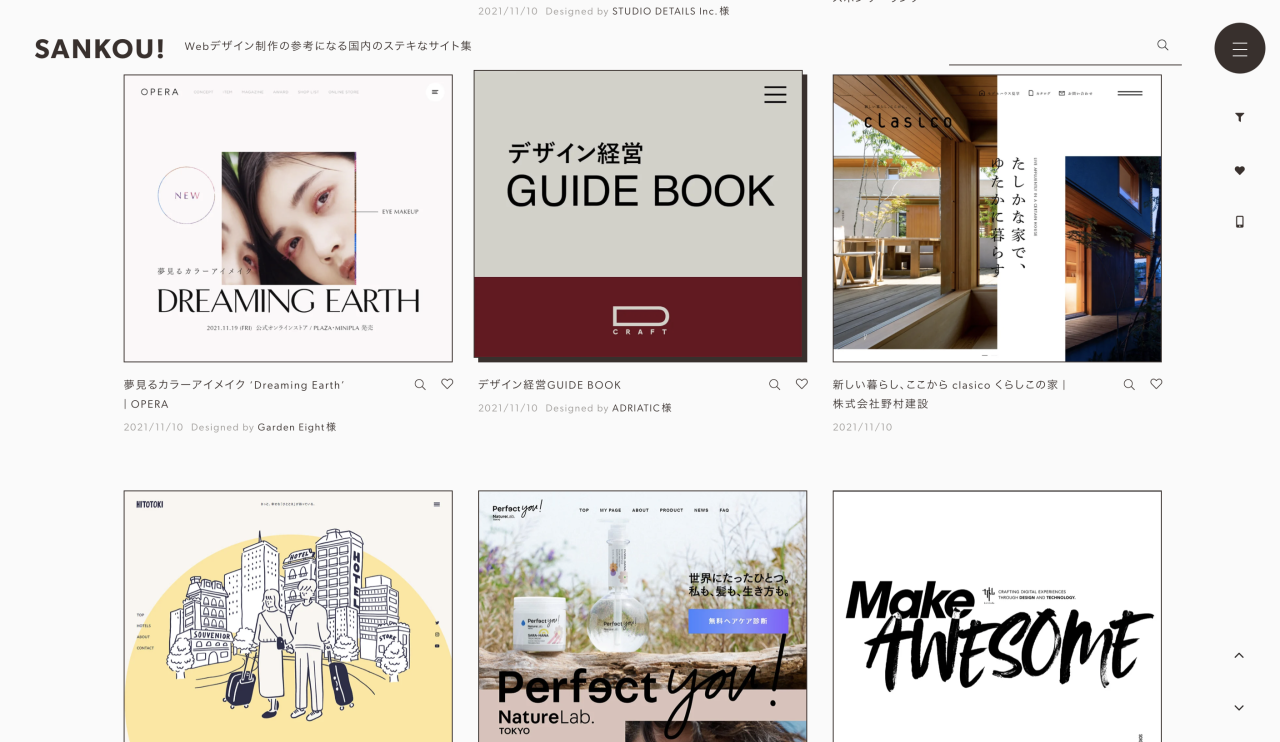The width and height of the screenshot is (1280, 742).
Task: Click designer link Garden Eight様
Action: click(x=296, y=427)
